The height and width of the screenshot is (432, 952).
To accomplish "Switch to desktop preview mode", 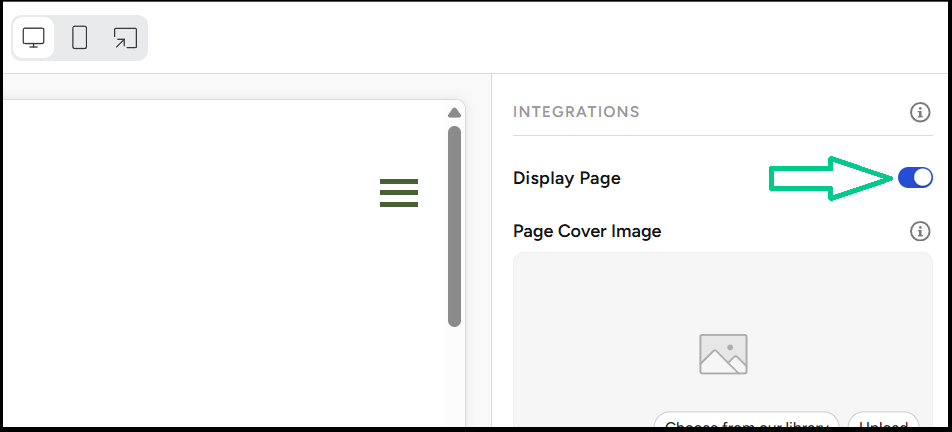I will point(33,38).
